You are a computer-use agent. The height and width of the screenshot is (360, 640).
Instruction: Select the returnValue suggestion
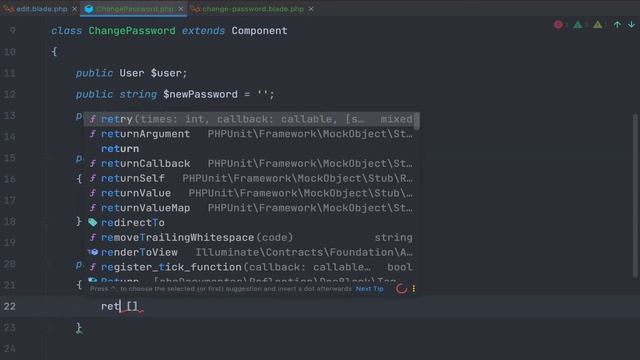[x=250, y=193]
